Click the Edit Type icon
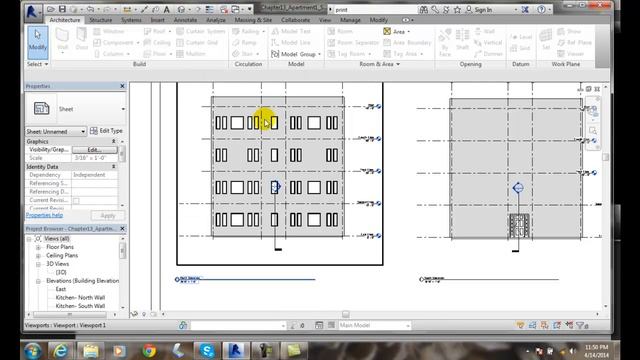This screenshot has width=640, height=360. click(94, 131)
